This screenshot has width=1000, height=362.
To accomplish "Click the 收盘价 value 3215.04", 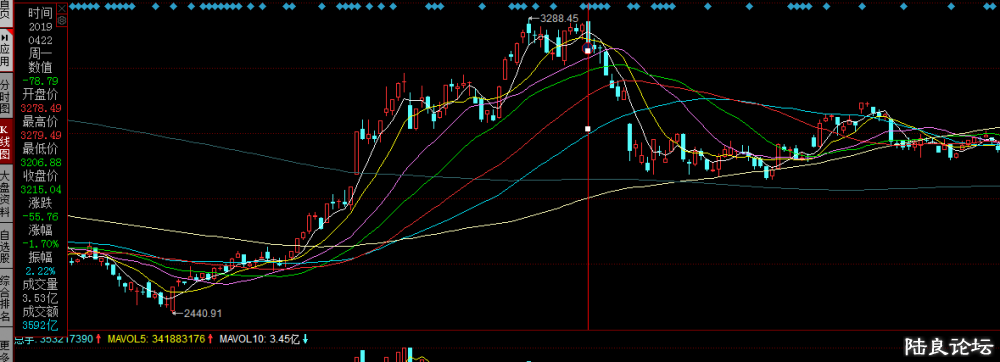I will 41,189.
